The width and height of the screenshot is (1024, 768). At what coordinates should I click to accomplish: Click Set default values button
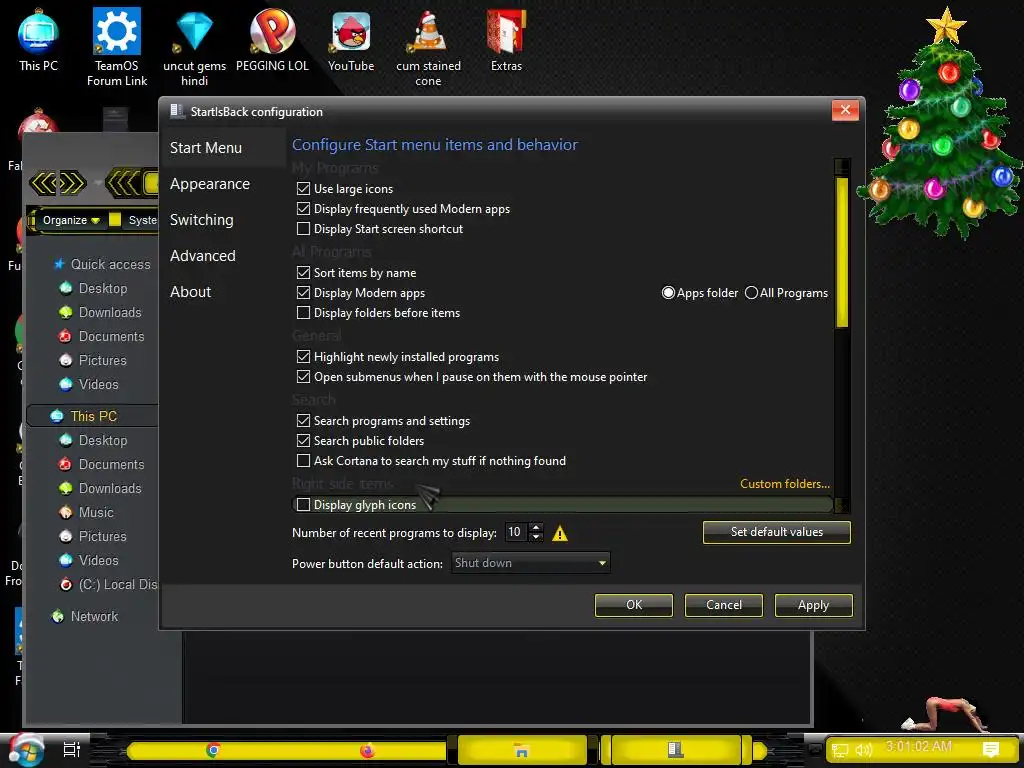776,532
